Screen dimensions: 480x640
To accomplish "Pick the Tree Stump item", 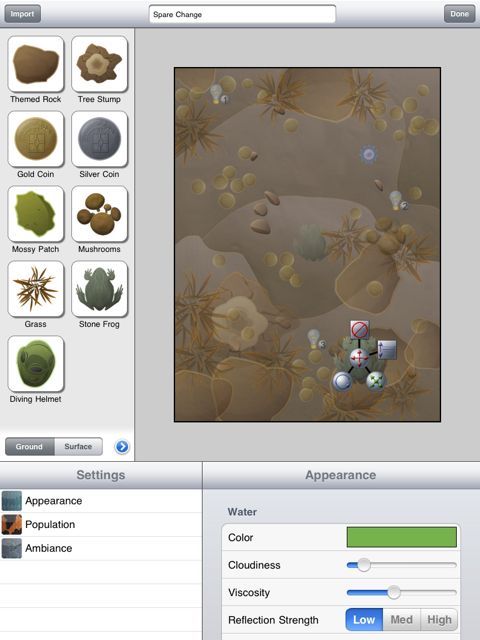I will [x=100, y=64].
